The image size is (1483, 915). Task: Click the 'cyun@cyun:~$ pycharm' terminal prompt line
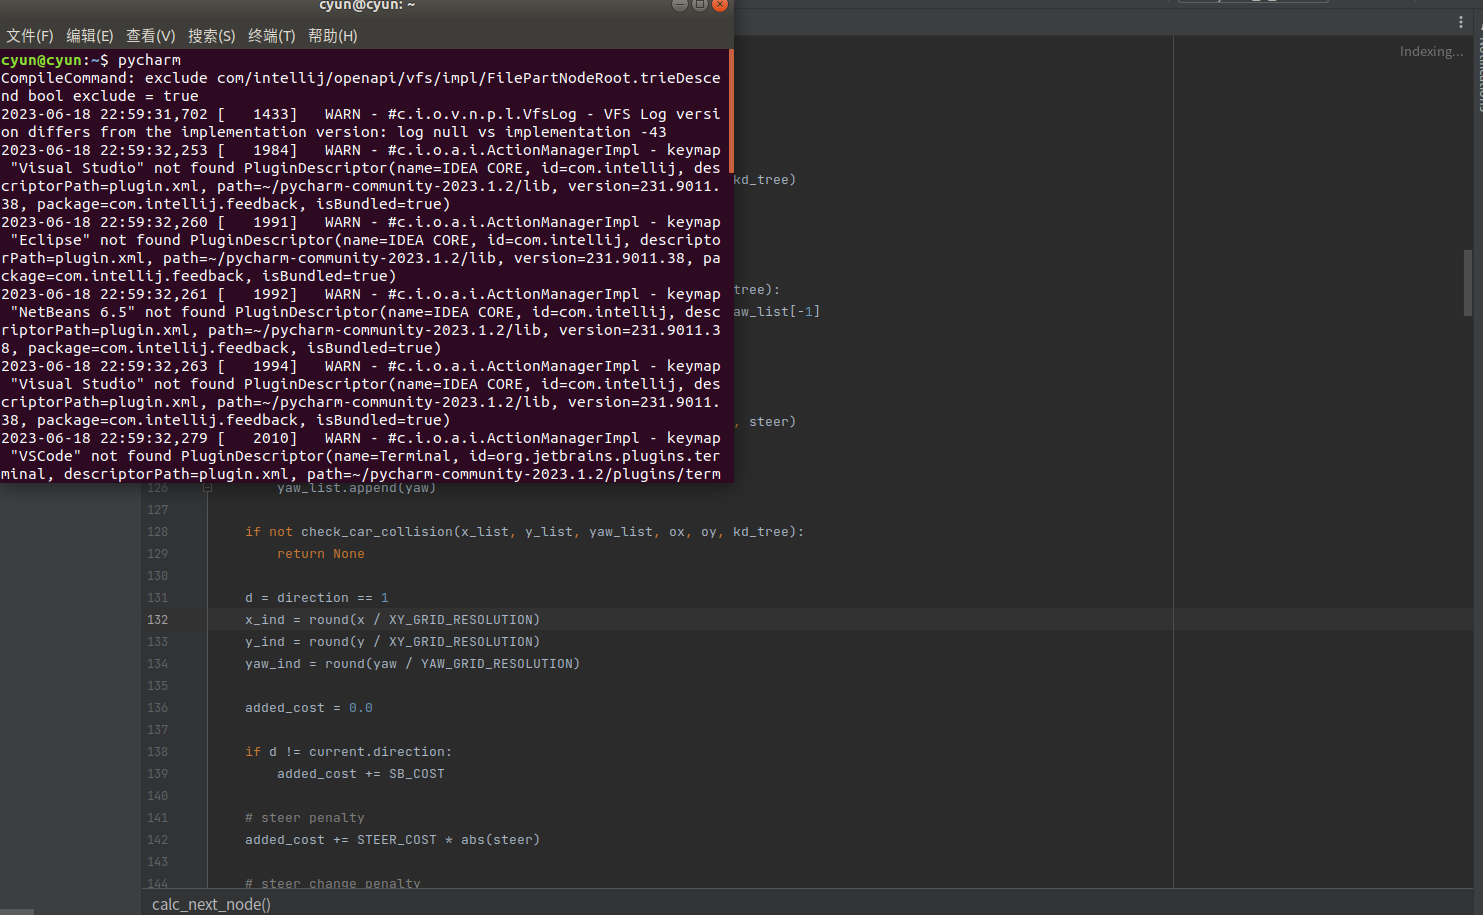(91, 60)
